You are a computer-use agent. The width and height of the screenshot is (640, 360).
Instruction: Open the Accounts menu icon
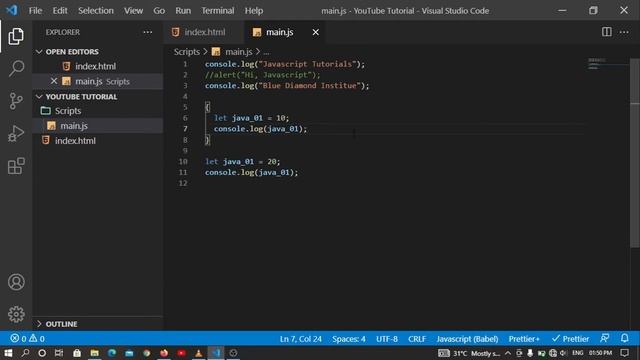pos(16,282)
